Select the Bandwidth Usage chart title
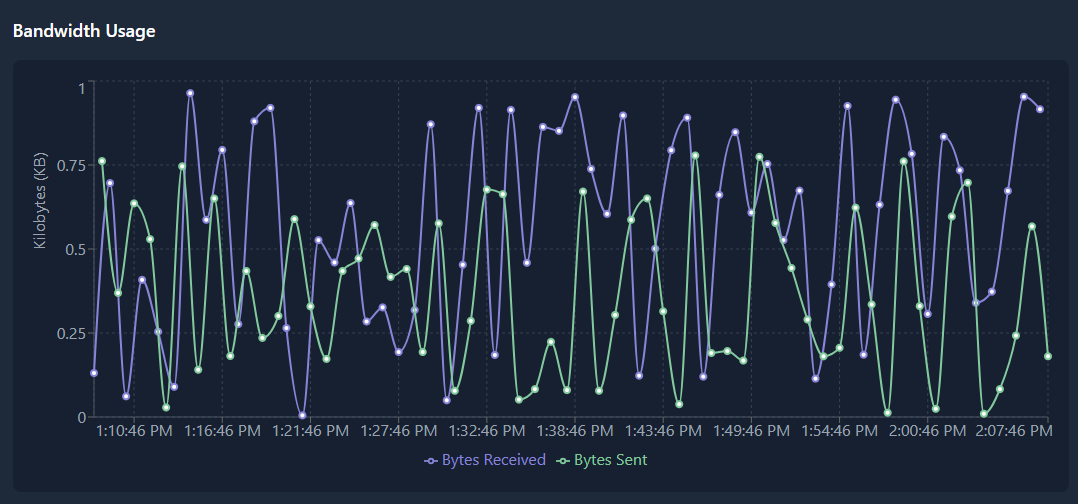This screenshot has height=504, width=1078. coord(84,31)
